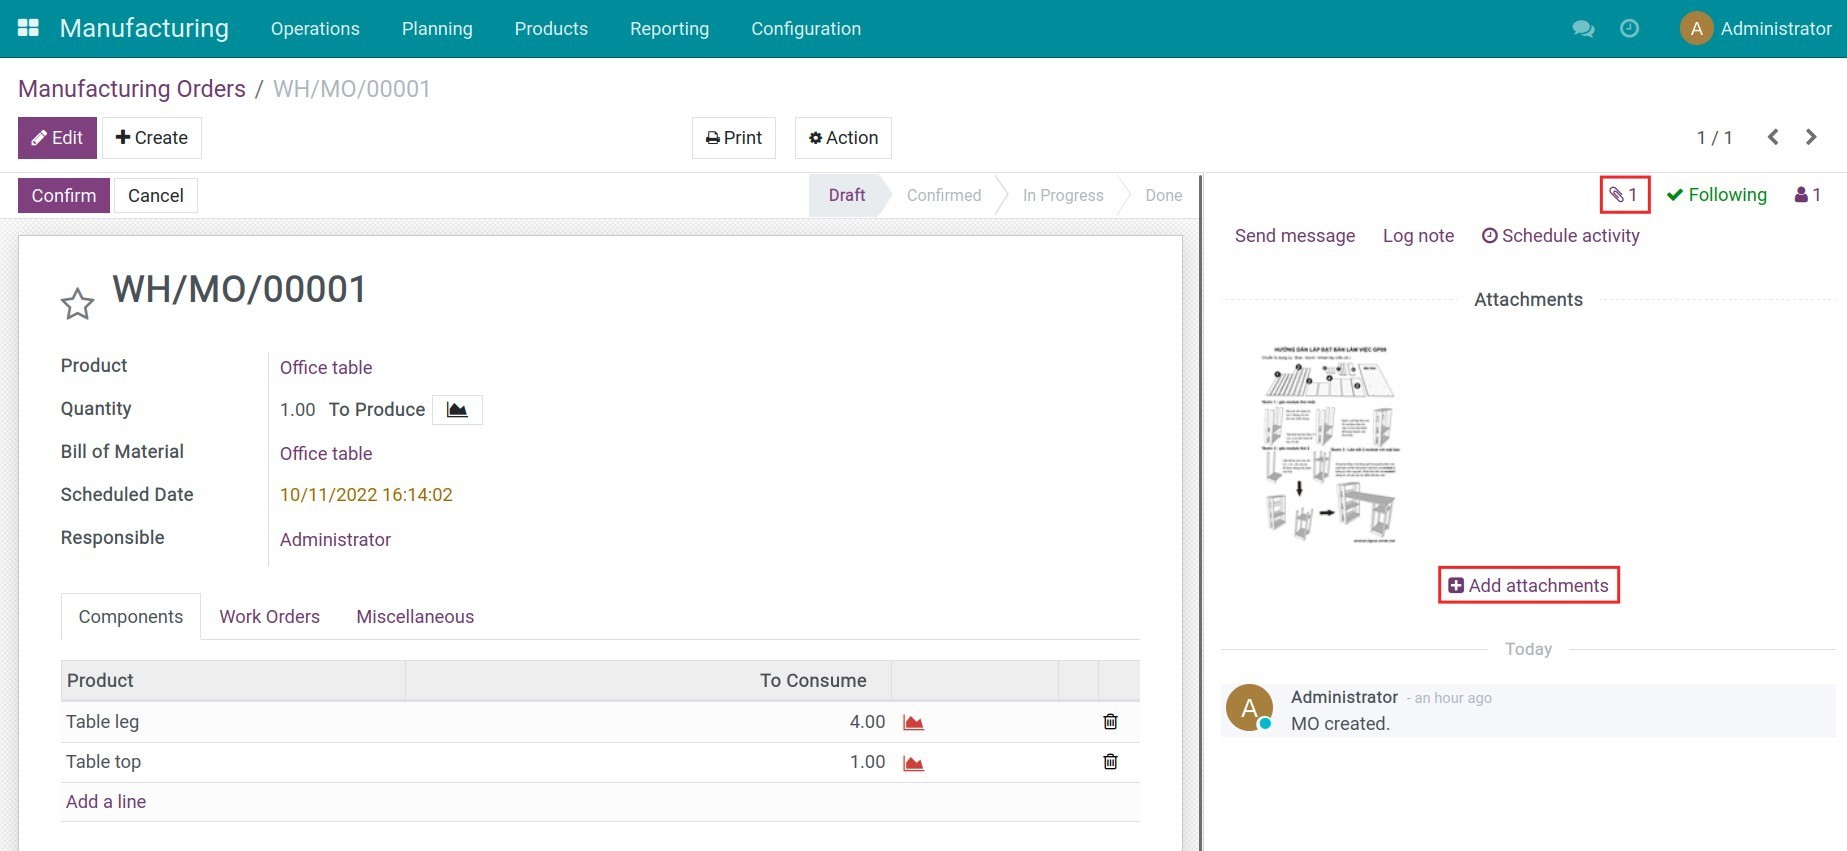The image size is (1847, 851).
Task: Click Table leg forecast chart icon
Action: tap(913, 723)
